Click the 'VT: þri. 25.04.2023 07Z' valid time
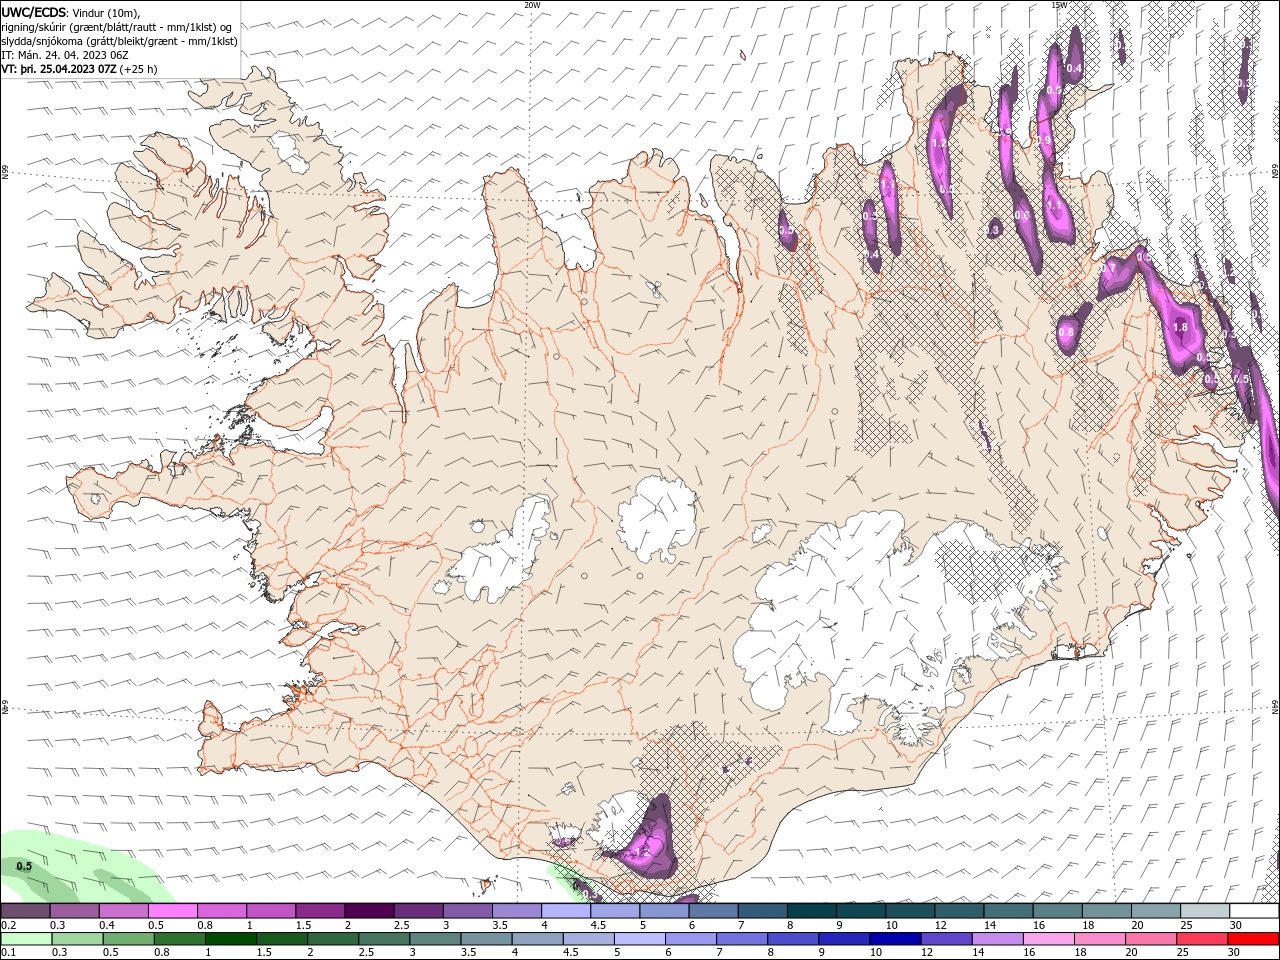The width and height of the screenshot is (1280, 960). click(59, 69)
